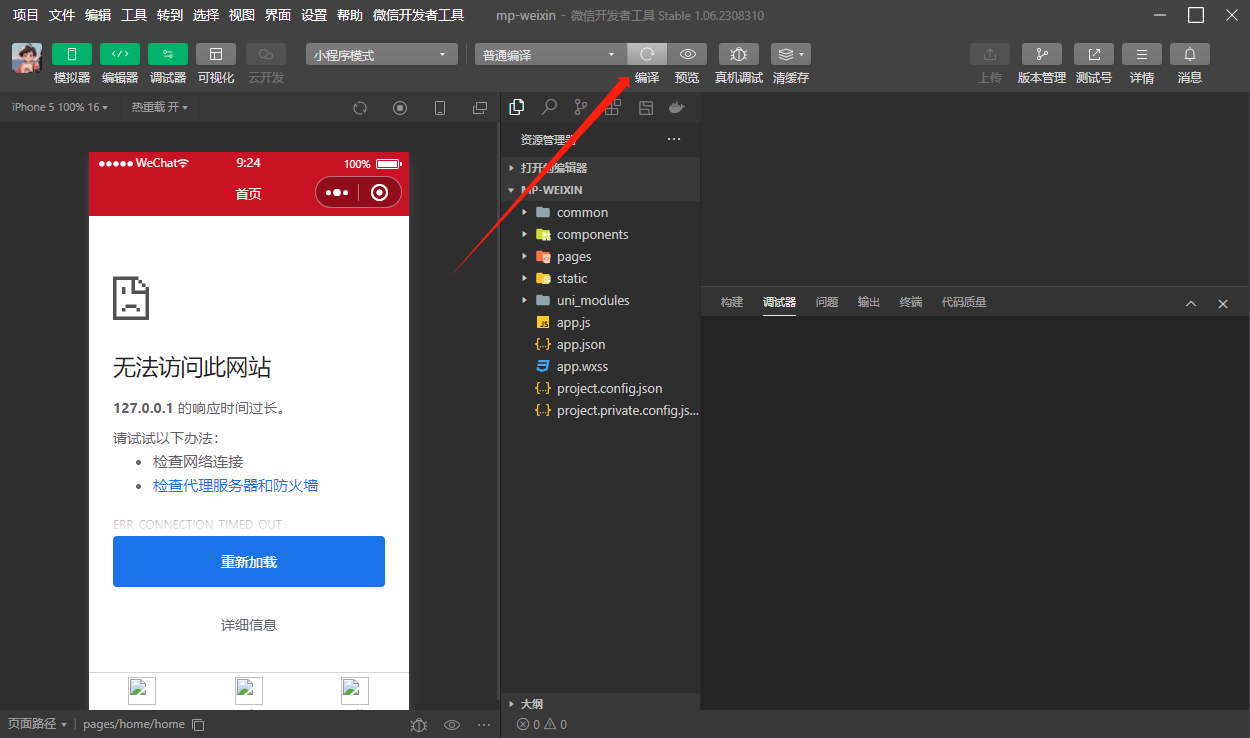This screenshot has width=1250, height=738.
Task: Collapse the MP-WEIXIN project root
Action: pyautogui.click(x=600, y=190)
